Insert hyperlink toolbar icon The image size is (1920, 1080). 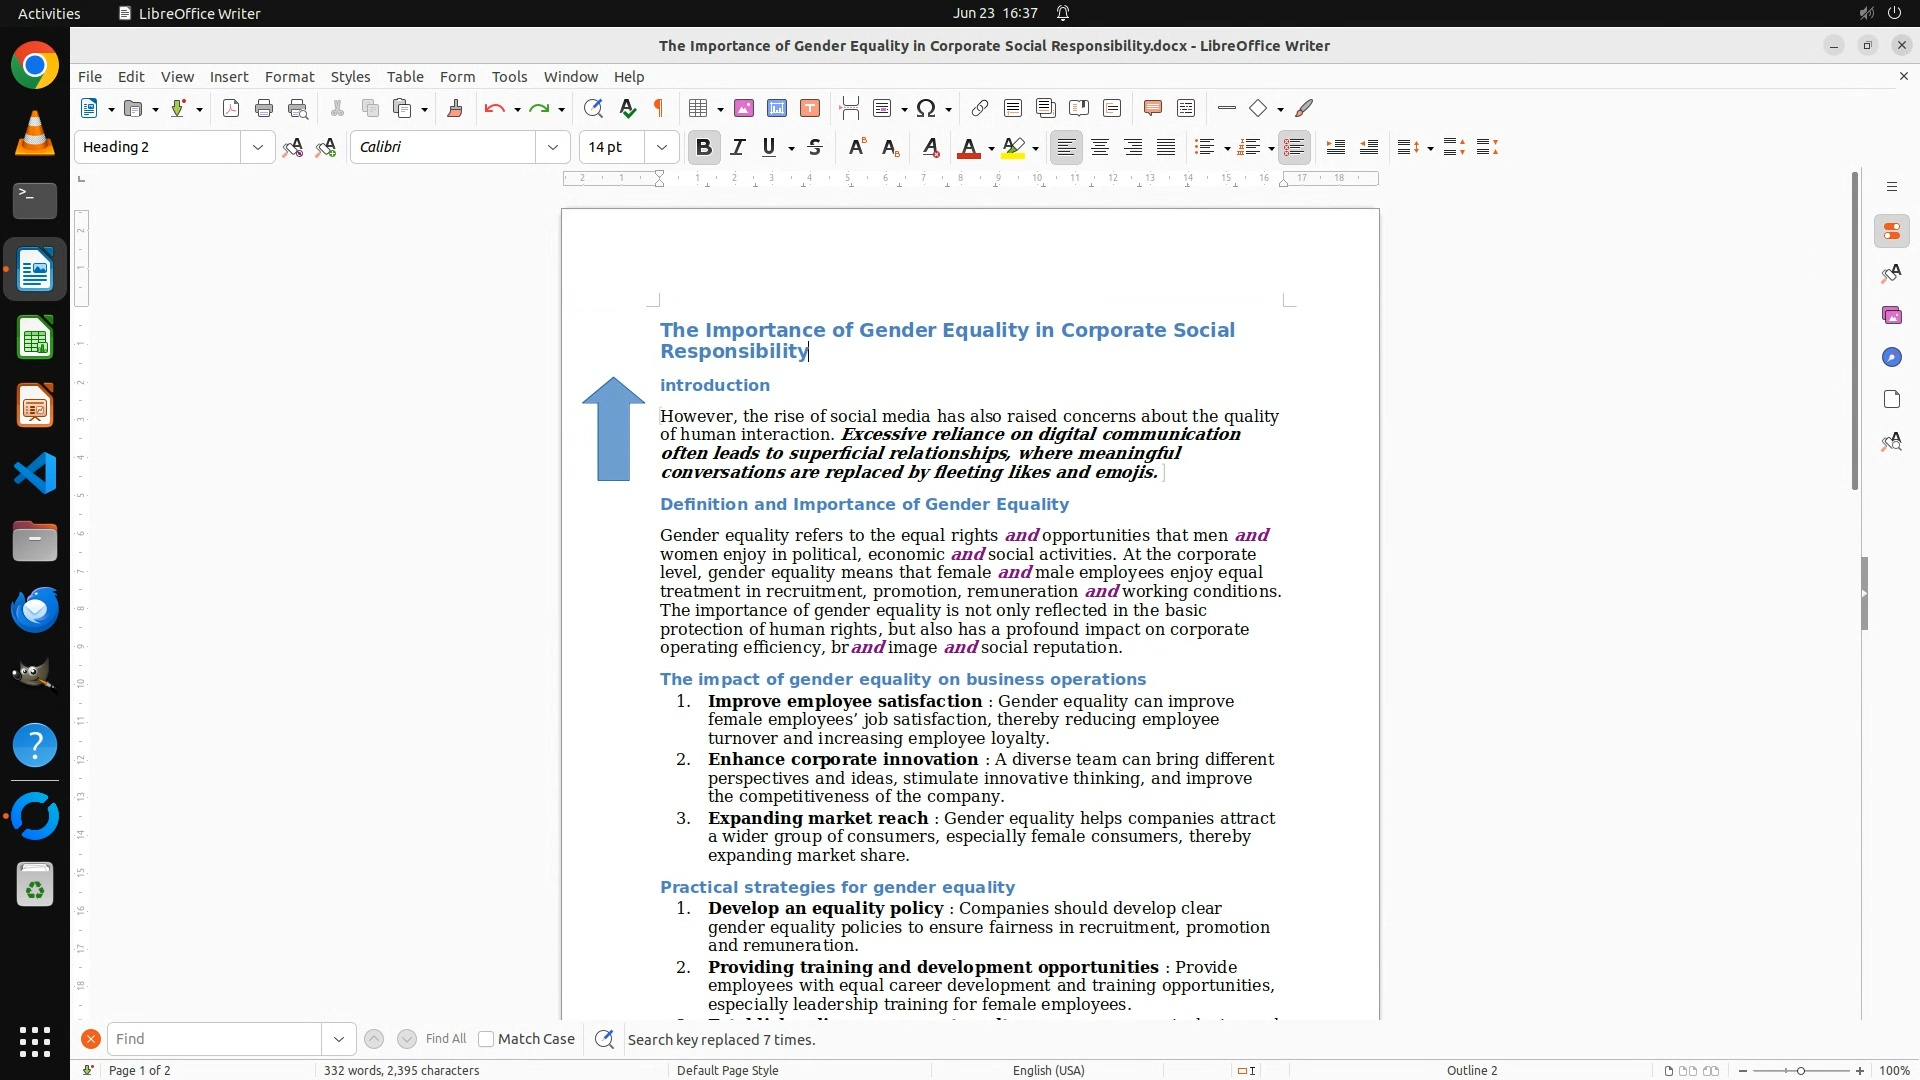pyautogui.click(x=980, y=109)
